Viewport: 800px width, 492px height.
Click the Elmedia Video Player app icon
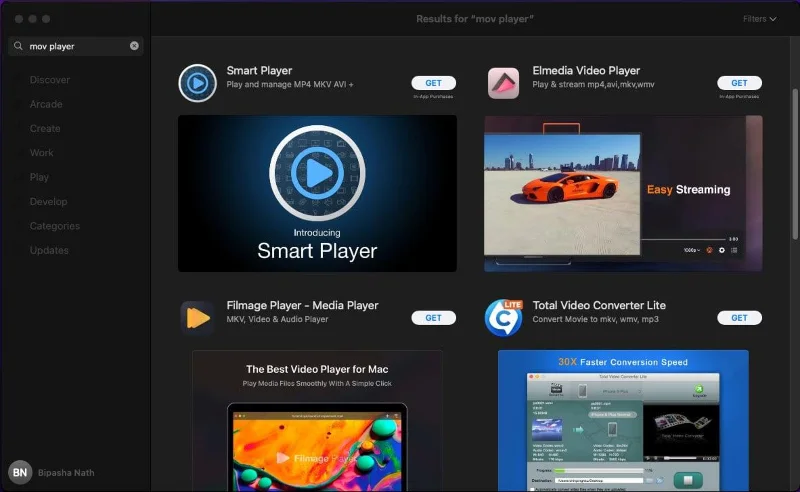click(x=503, y=83)
